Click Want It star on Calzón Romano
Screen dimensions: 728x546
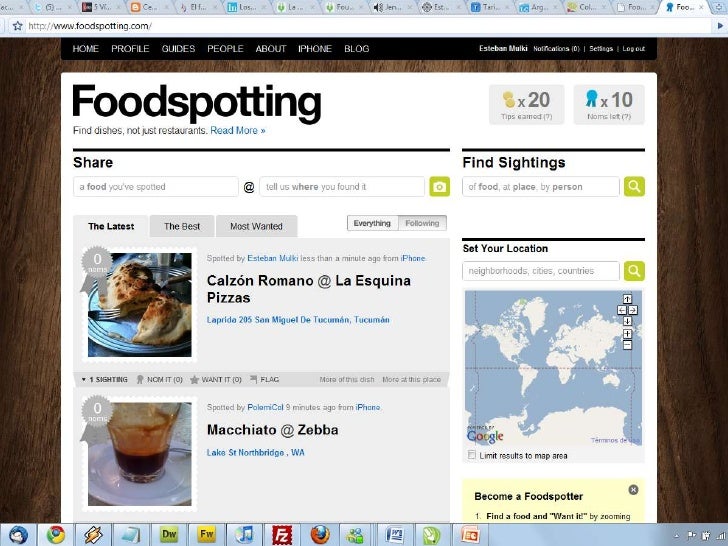(195, 379)
